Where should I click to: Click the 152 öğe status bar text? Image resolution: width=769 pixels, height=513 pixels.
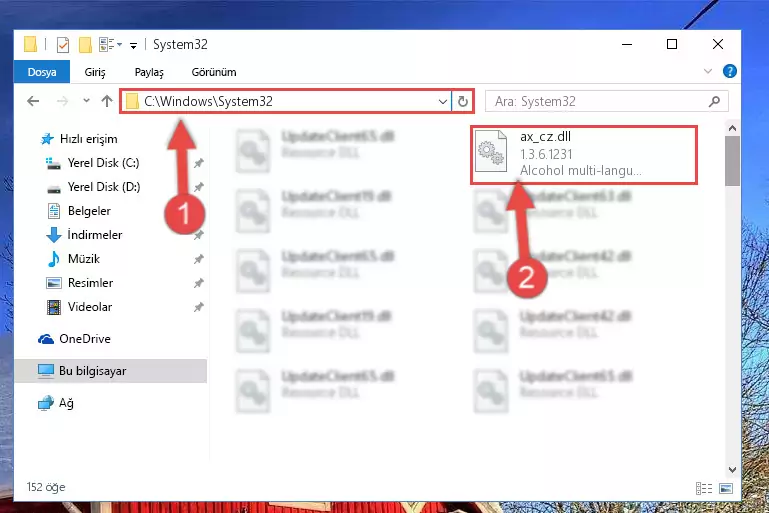click(x=46, y=487)
